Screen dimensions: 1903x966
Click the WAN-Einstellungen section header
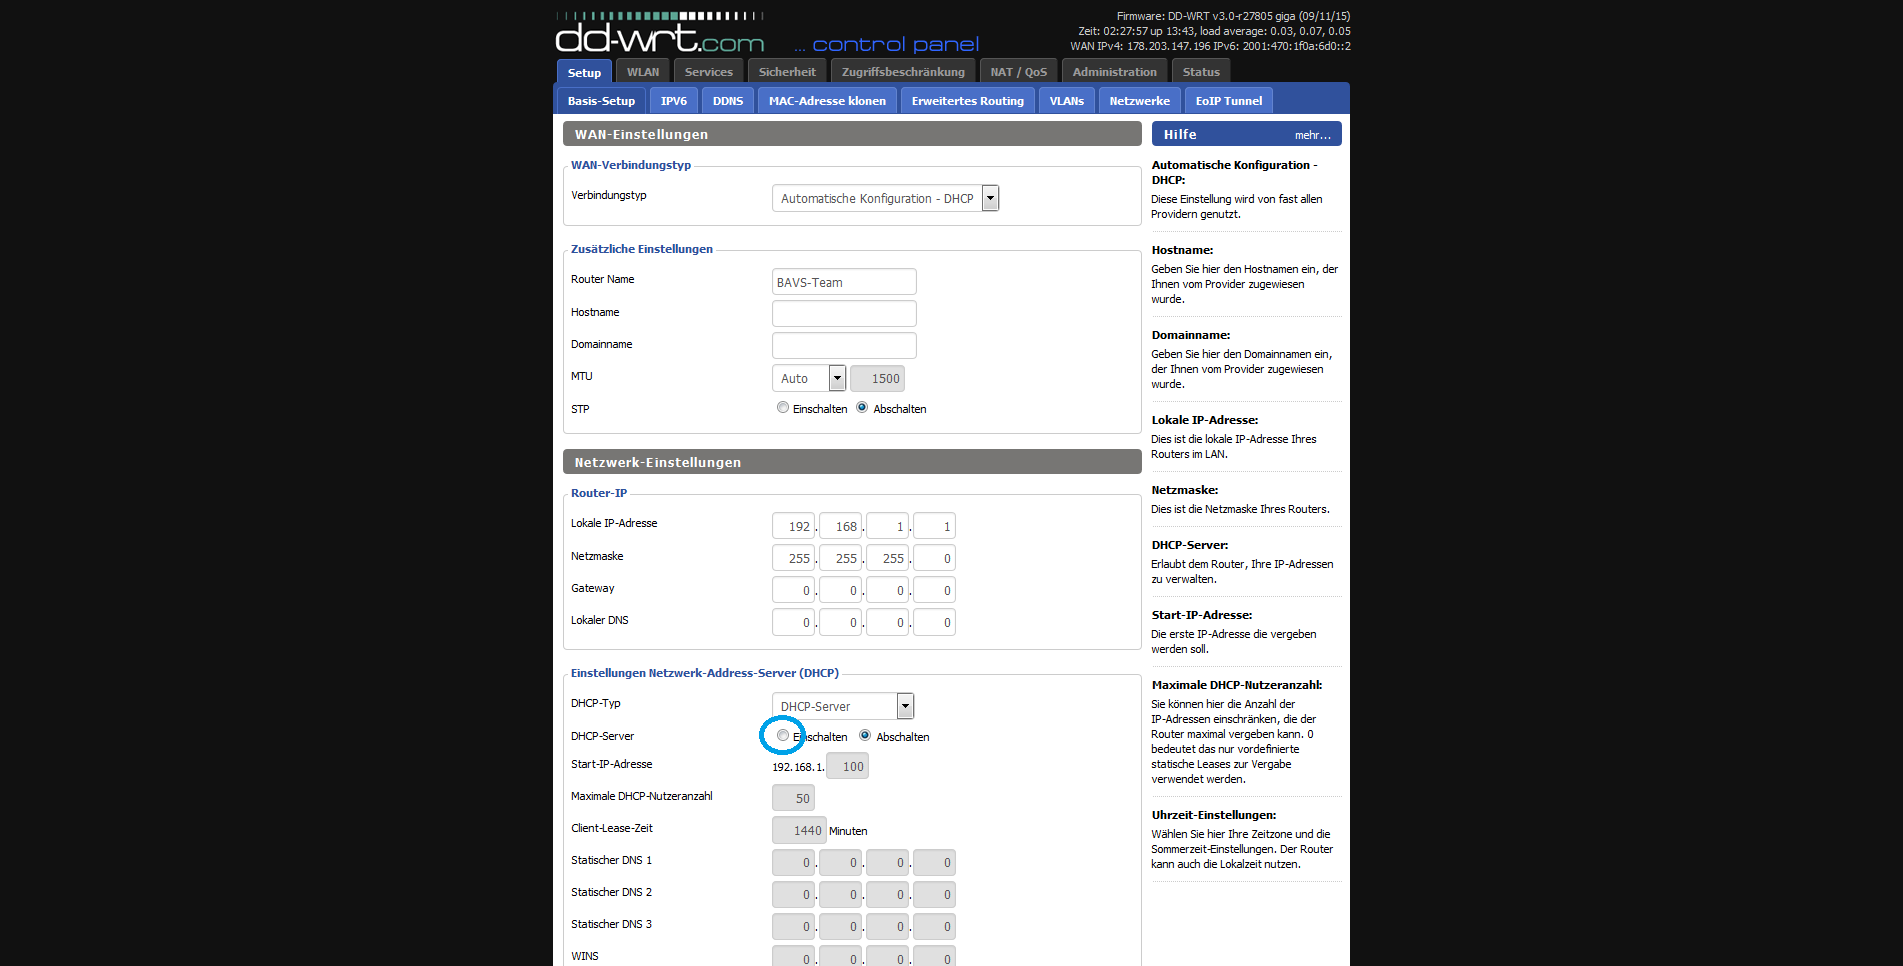tap(852, 134)
